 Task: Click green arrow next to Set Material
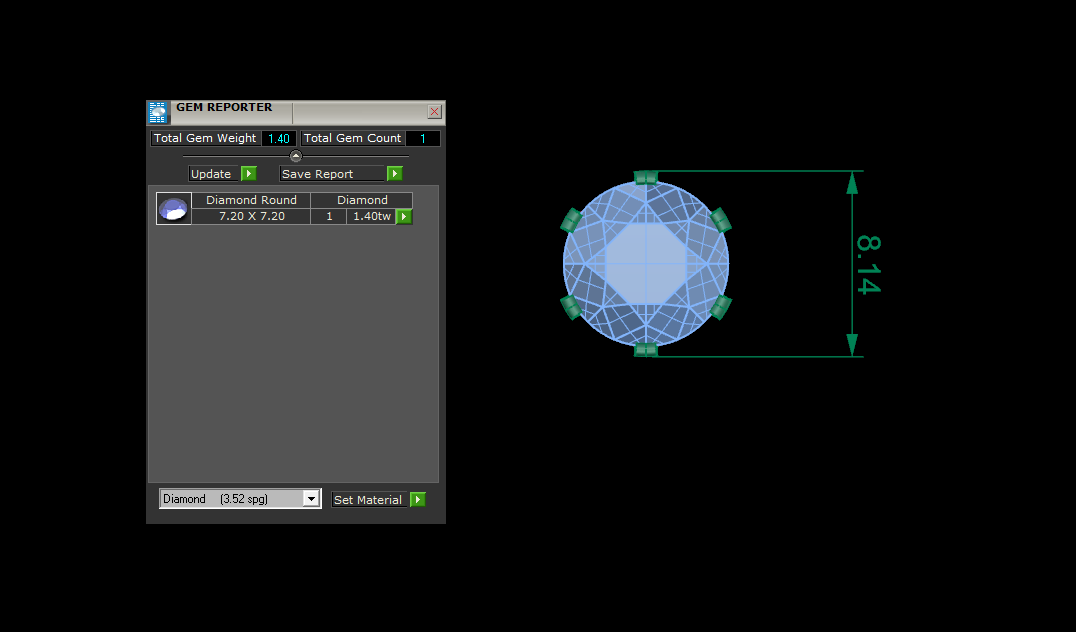coord(417,500)
